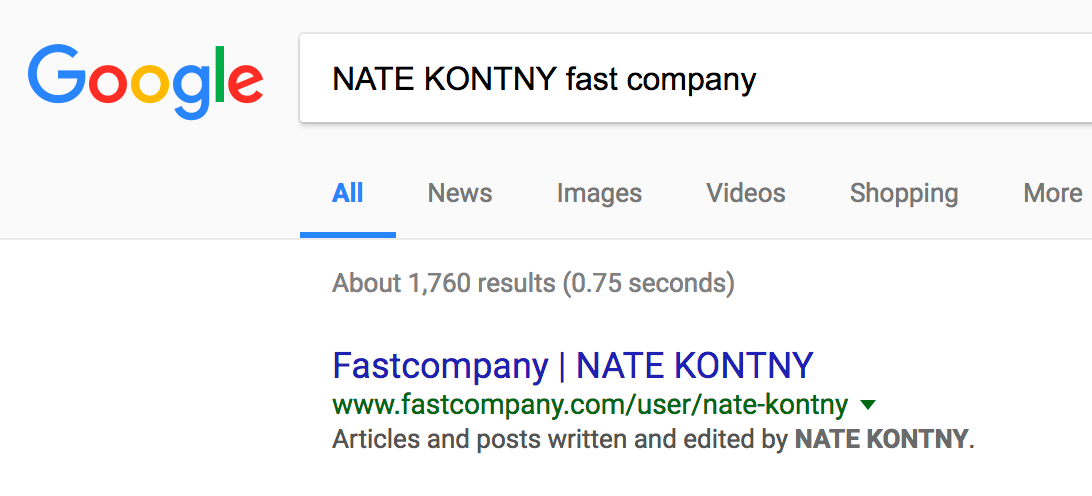Screen dimensions: 1092x496
Task: Click the www.fastcompany.com/user/nate-kontny URL text
Action: pos(590,405)
